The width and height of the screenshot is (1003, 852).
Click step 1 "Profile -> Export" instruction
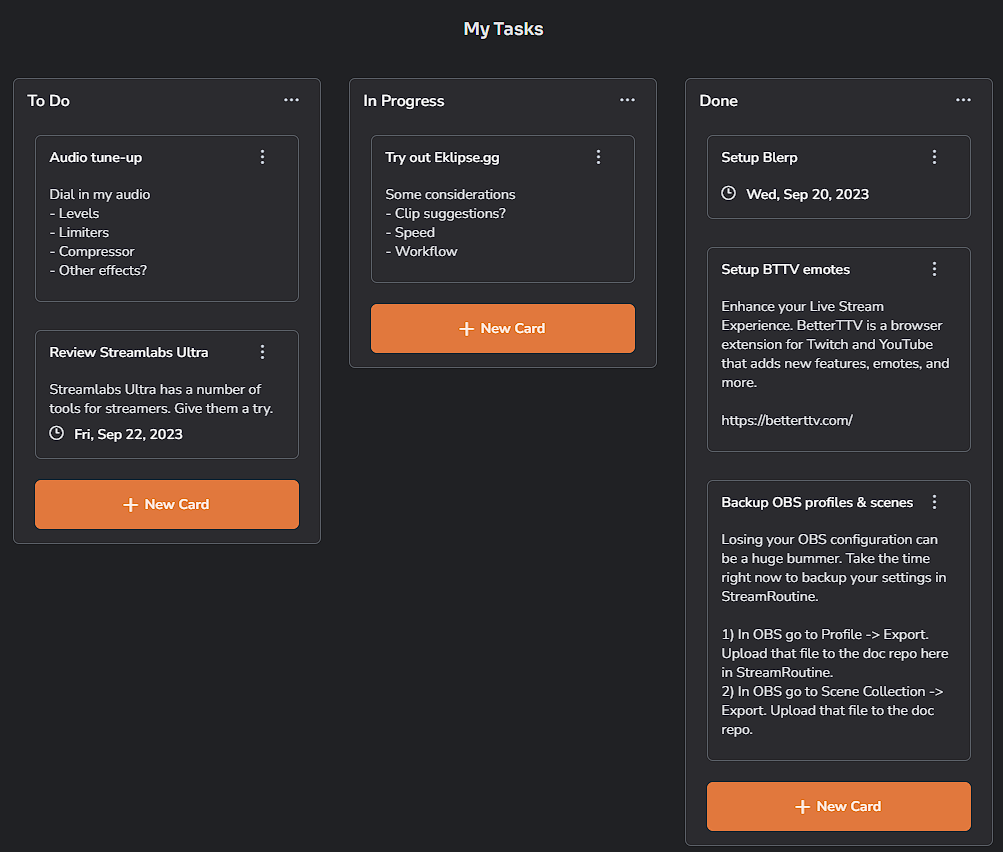(835, 653)
